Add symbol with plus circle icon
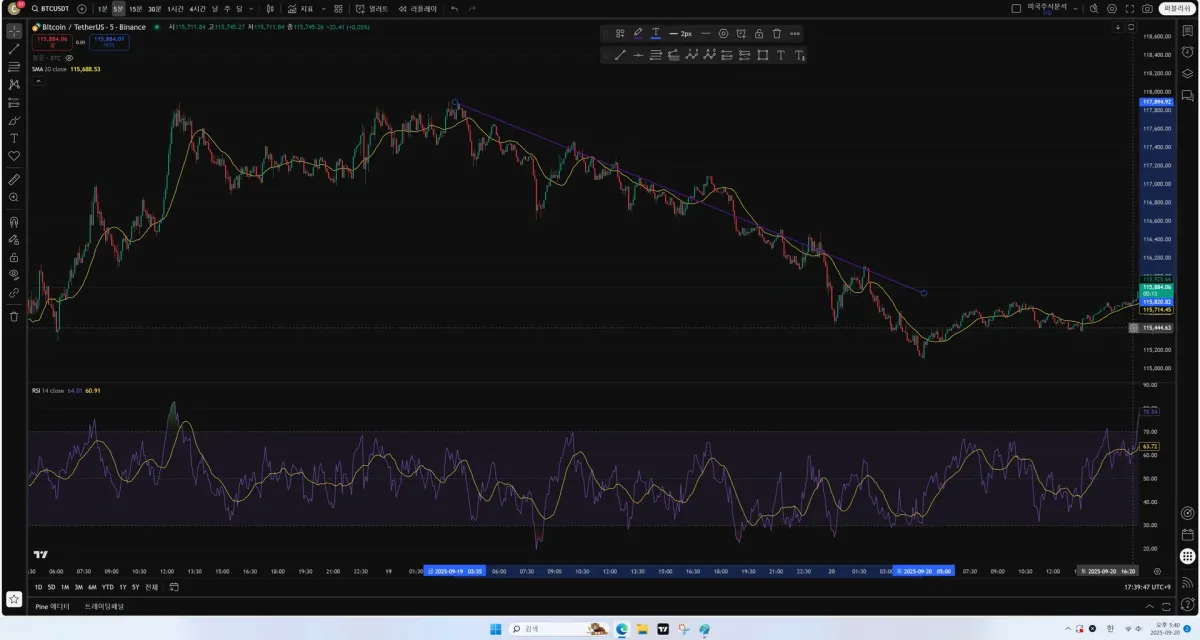Image resolution: width=1200 pixels, height=640 pixels. point(82,8)
